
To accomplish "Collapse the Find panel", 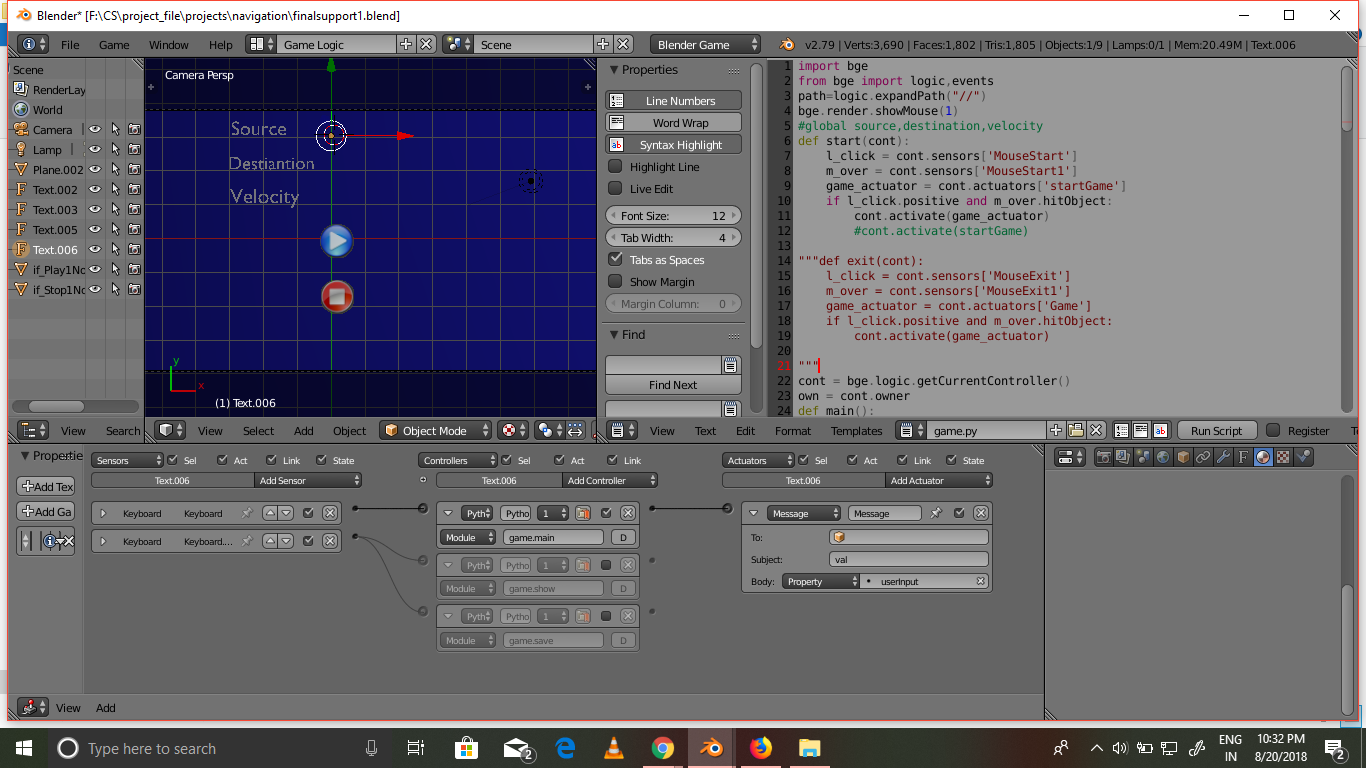I will [615, 335].
